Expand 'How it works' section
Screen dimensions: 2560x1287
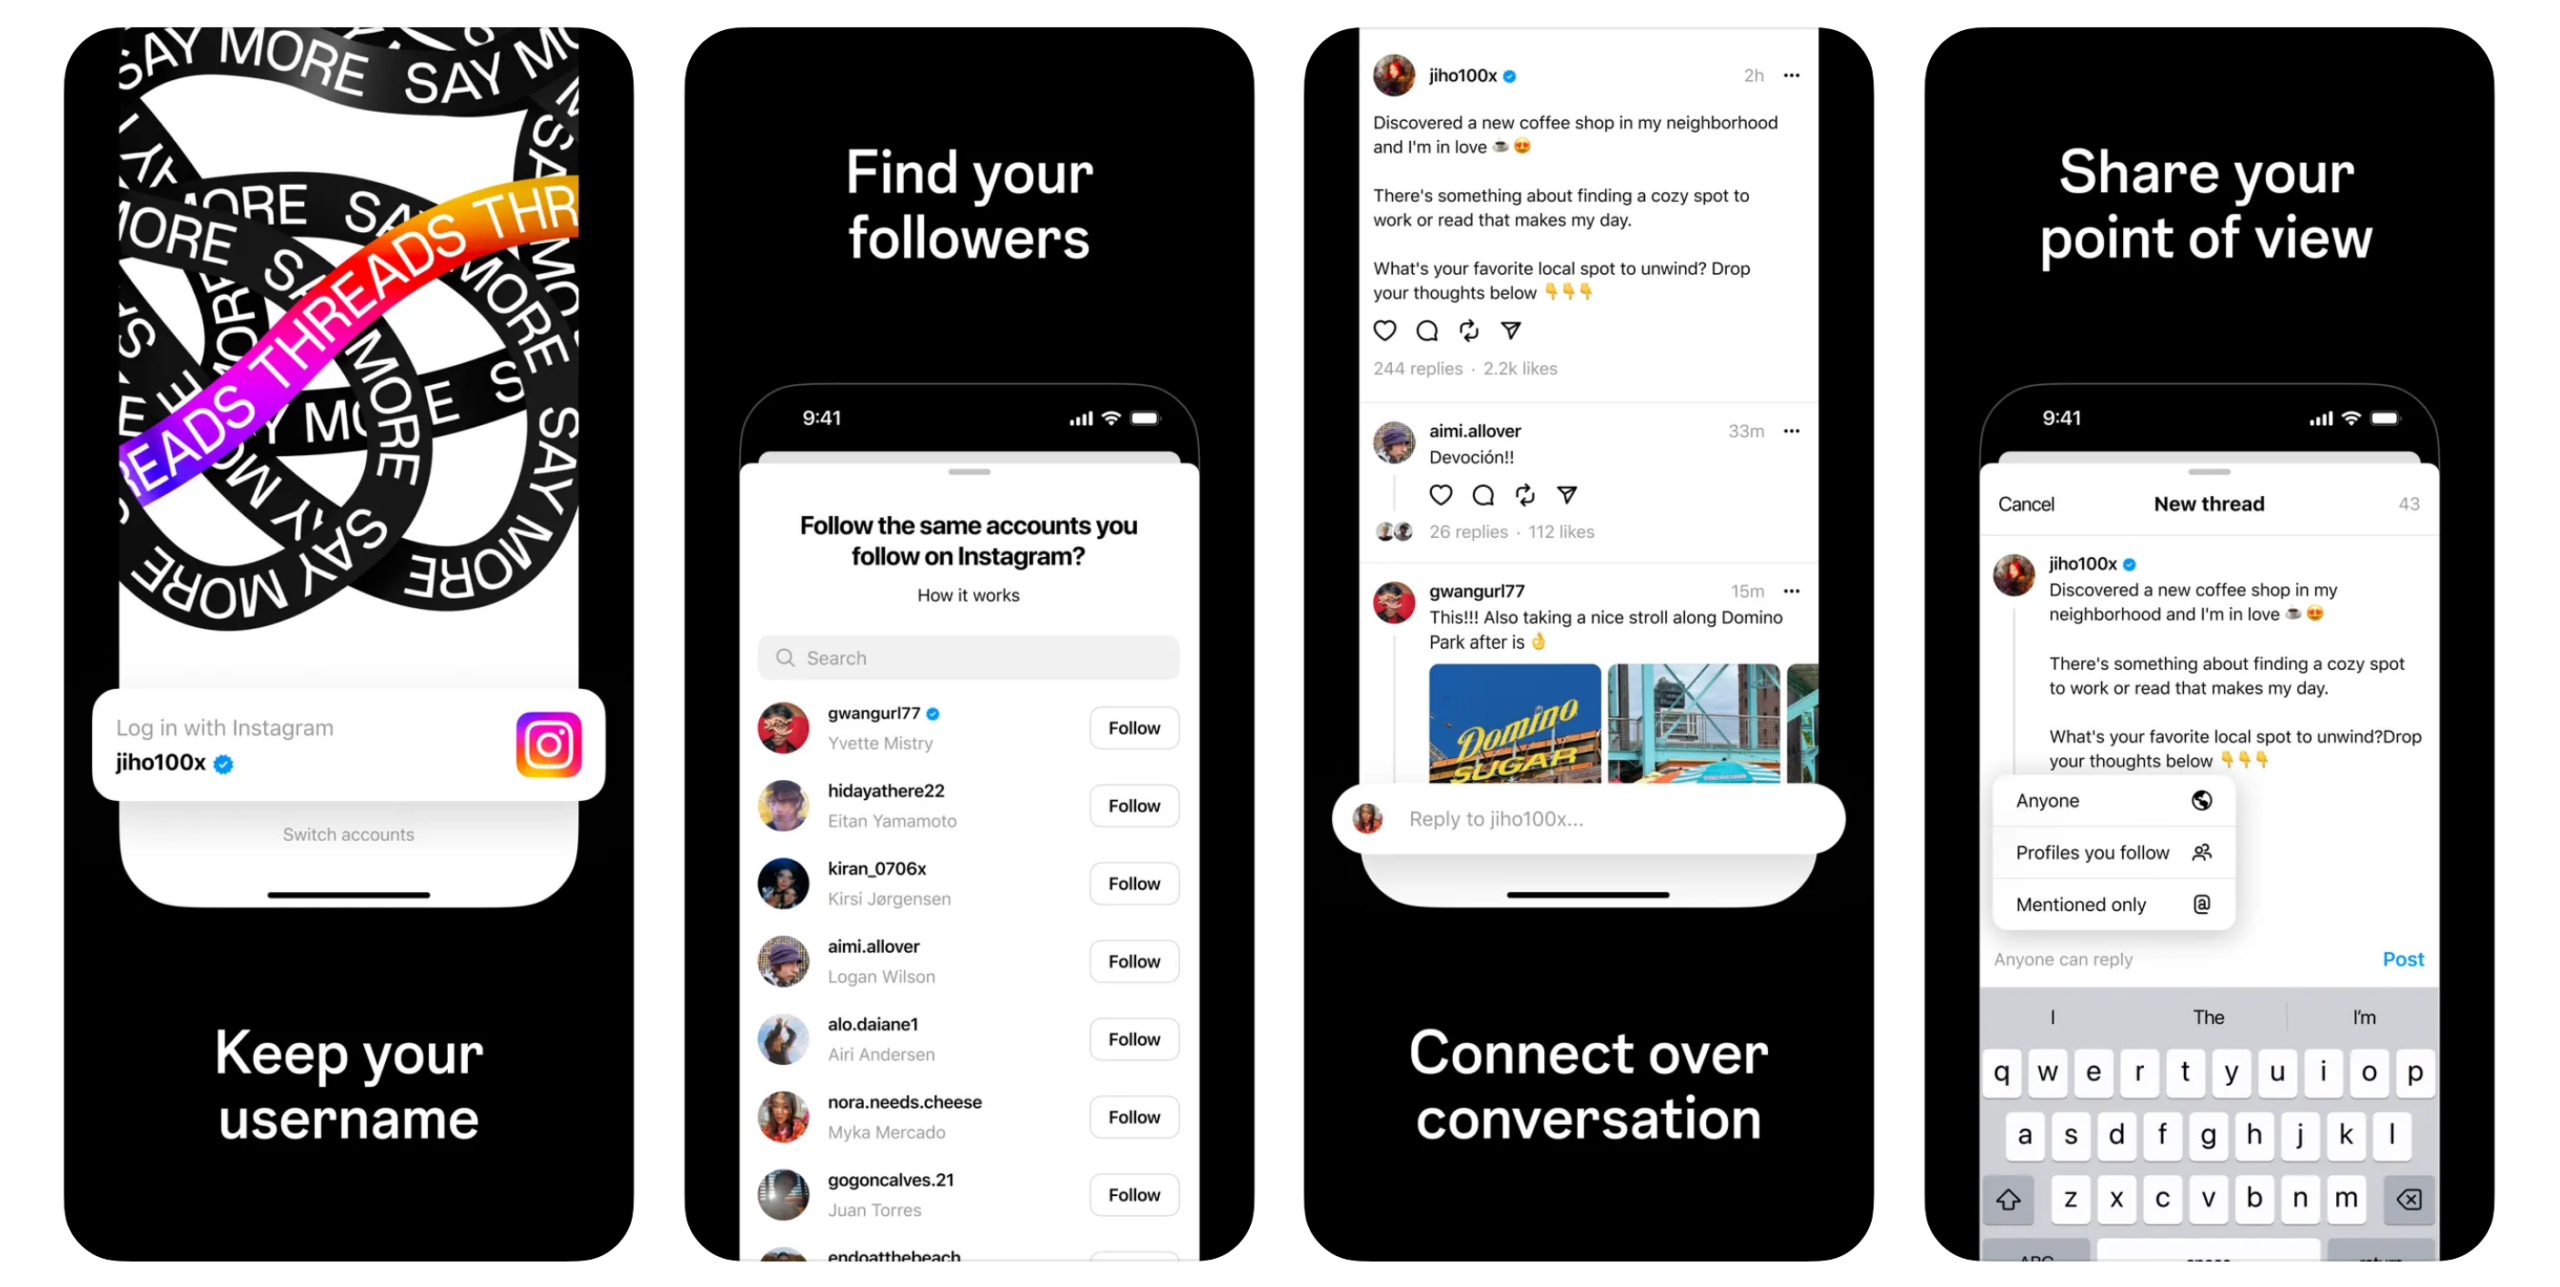point(970,594)
